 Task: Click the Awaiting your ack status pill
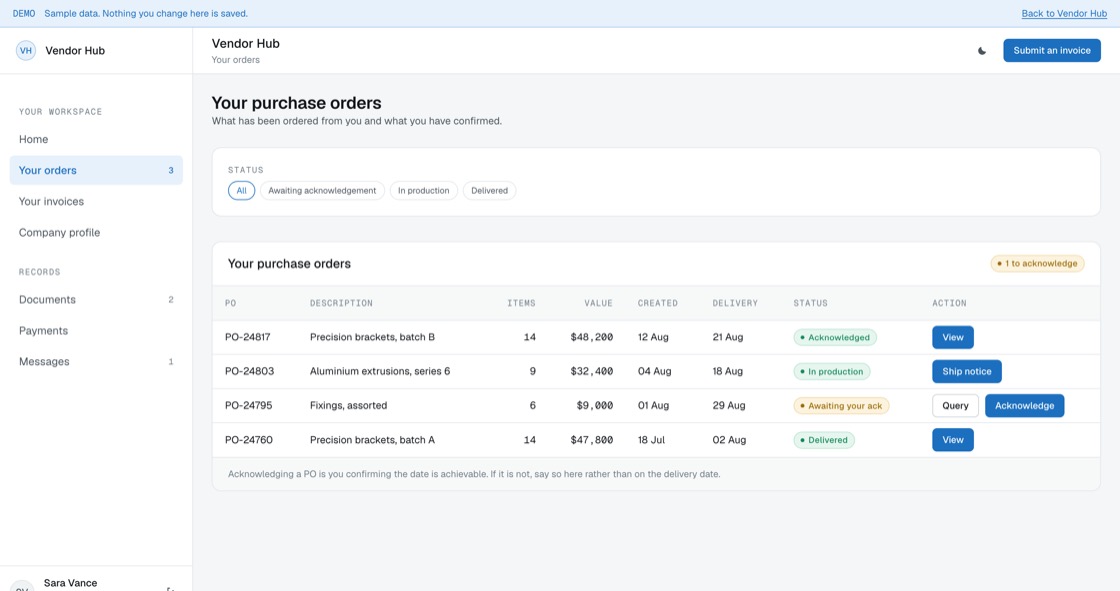841,406
